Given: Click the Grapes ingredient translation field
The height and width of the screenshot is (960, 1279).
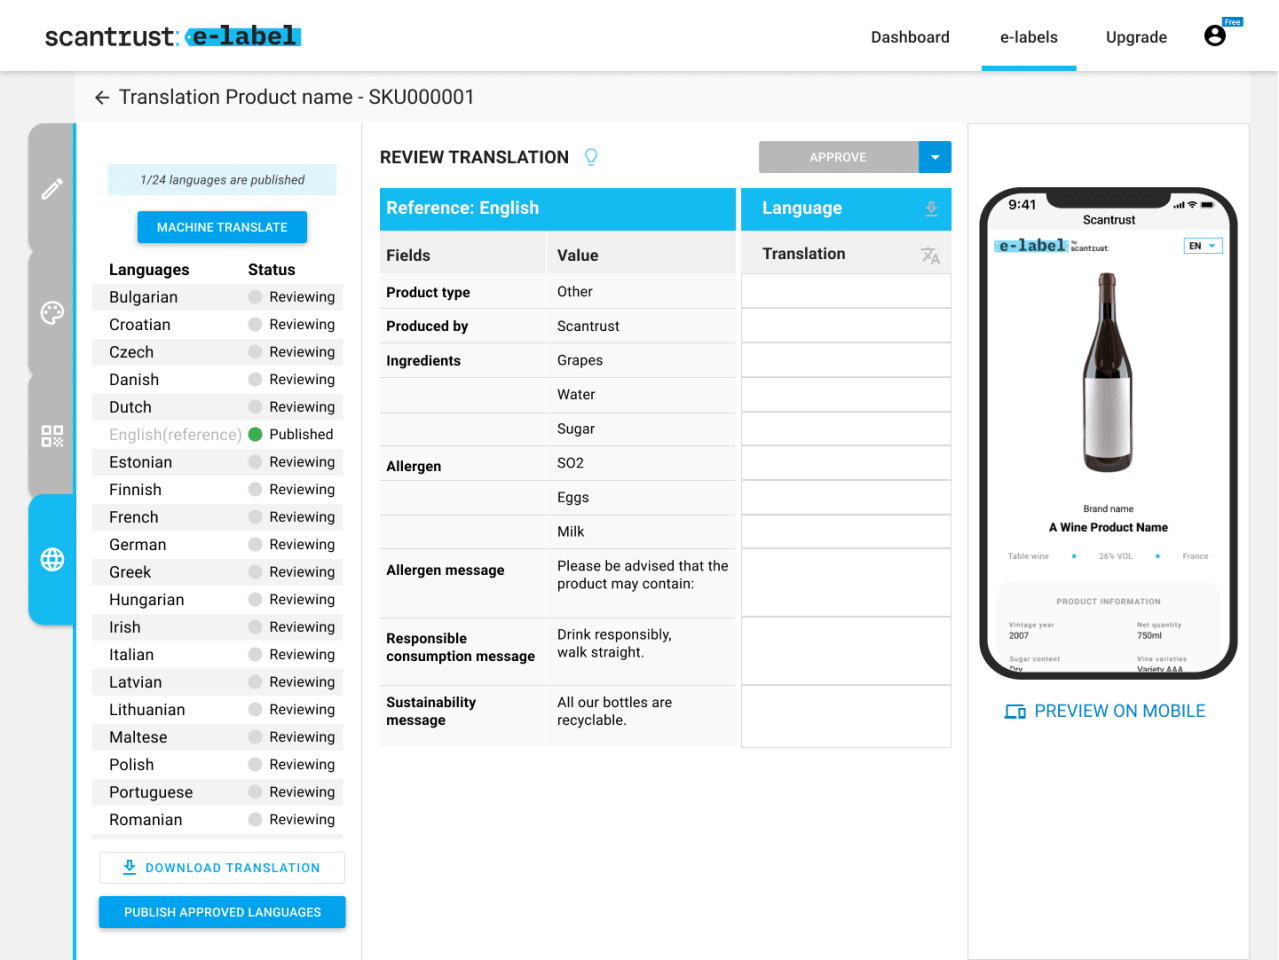Looking at the screenshot, I should point(846,360).
